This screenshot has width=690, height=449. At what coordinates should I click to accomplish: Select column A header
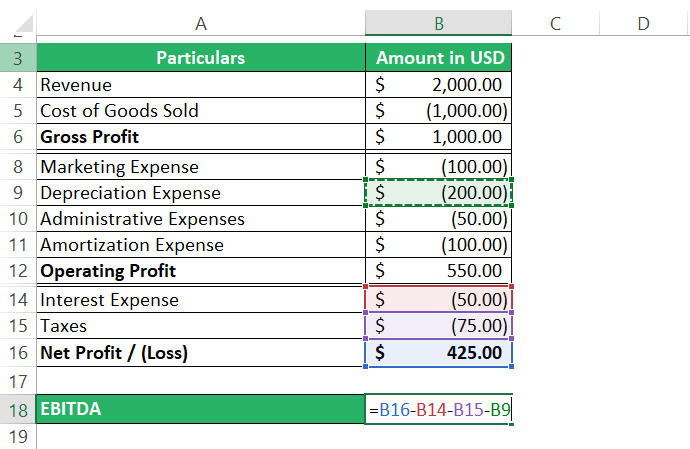point(200,22)
